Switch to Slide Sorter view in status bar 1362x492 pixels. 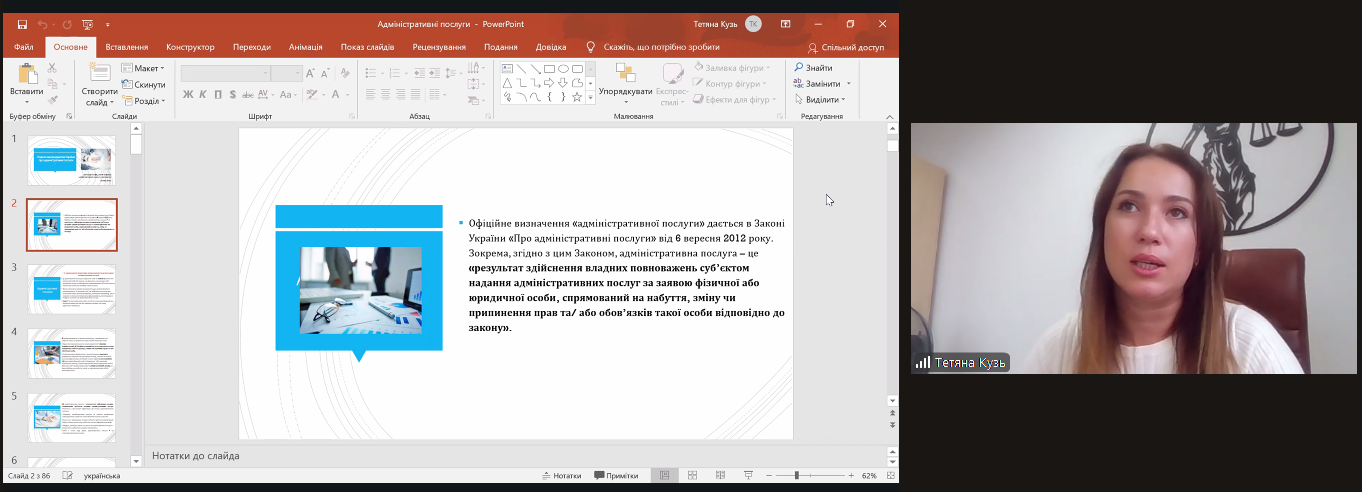point(692,476)
